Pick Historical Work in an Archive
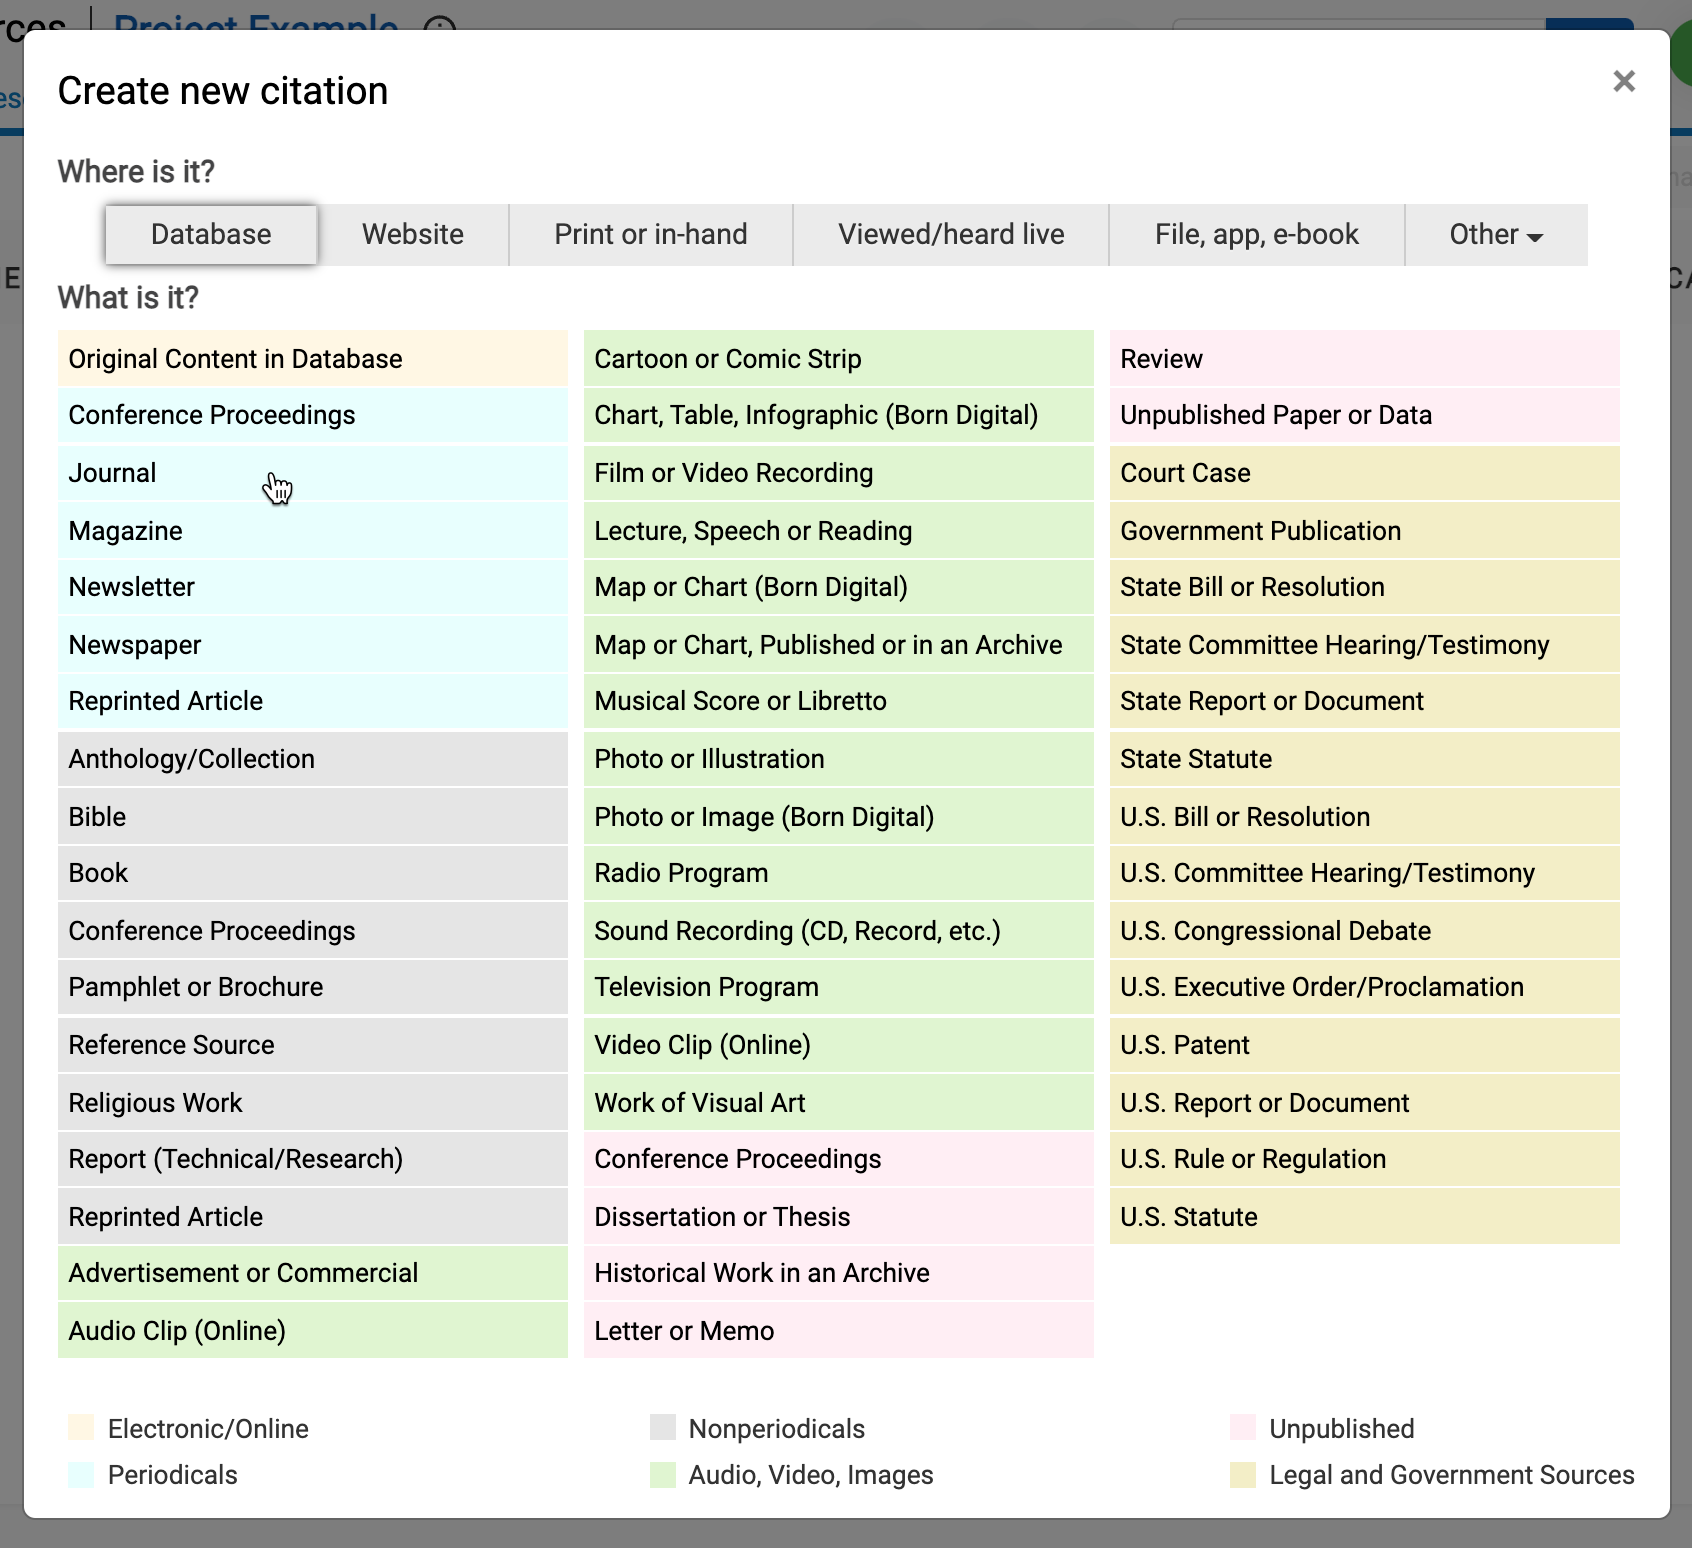Viewport: 1692px width, 1548px height. click(x=839, y=1273)
